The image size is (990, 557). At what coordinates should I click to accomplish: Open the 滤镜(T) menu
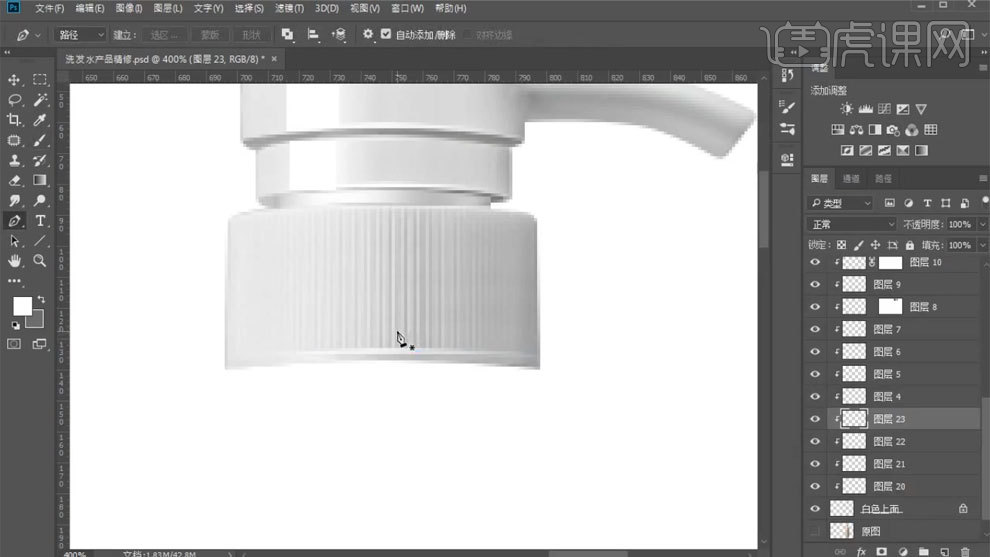289,8
